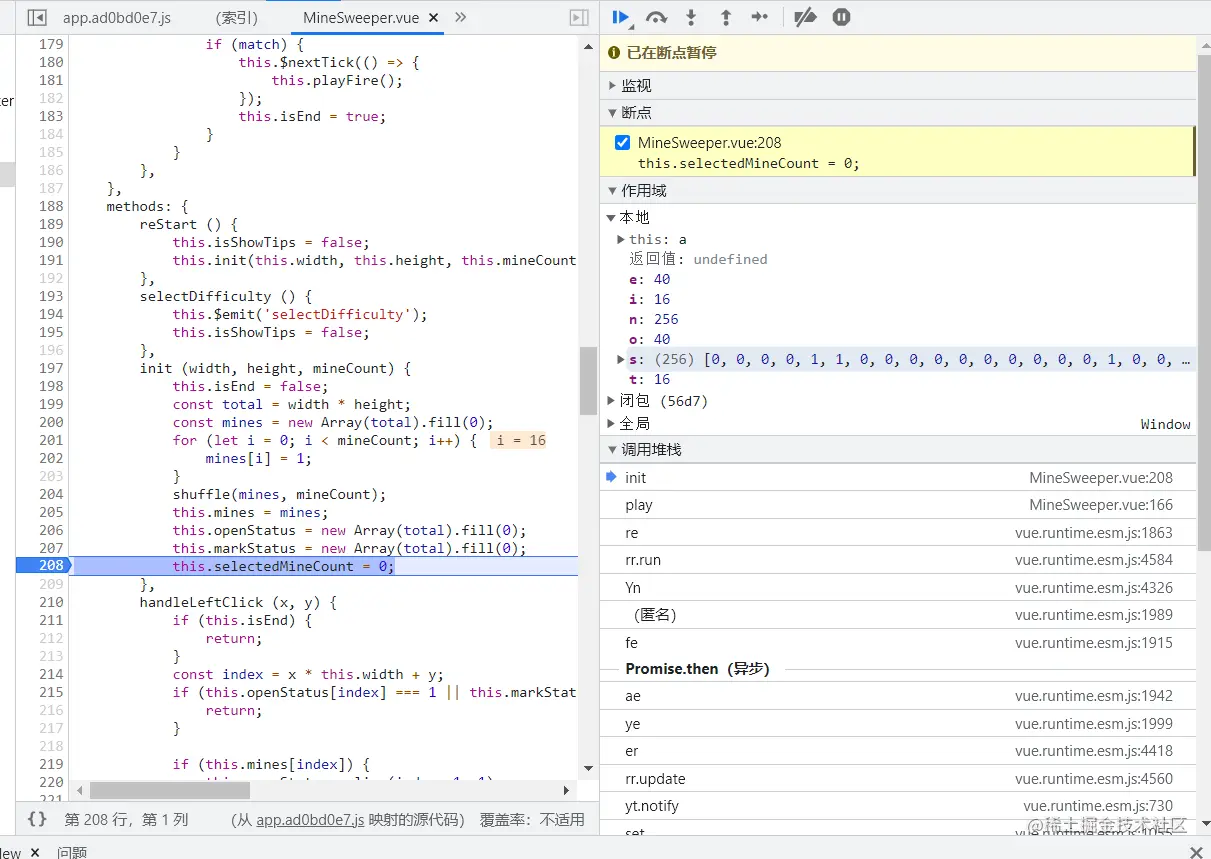Select the ye call stack frame
Viewport: 1211px width, 859px height.
pyautogui.click(x=898, y=724)
